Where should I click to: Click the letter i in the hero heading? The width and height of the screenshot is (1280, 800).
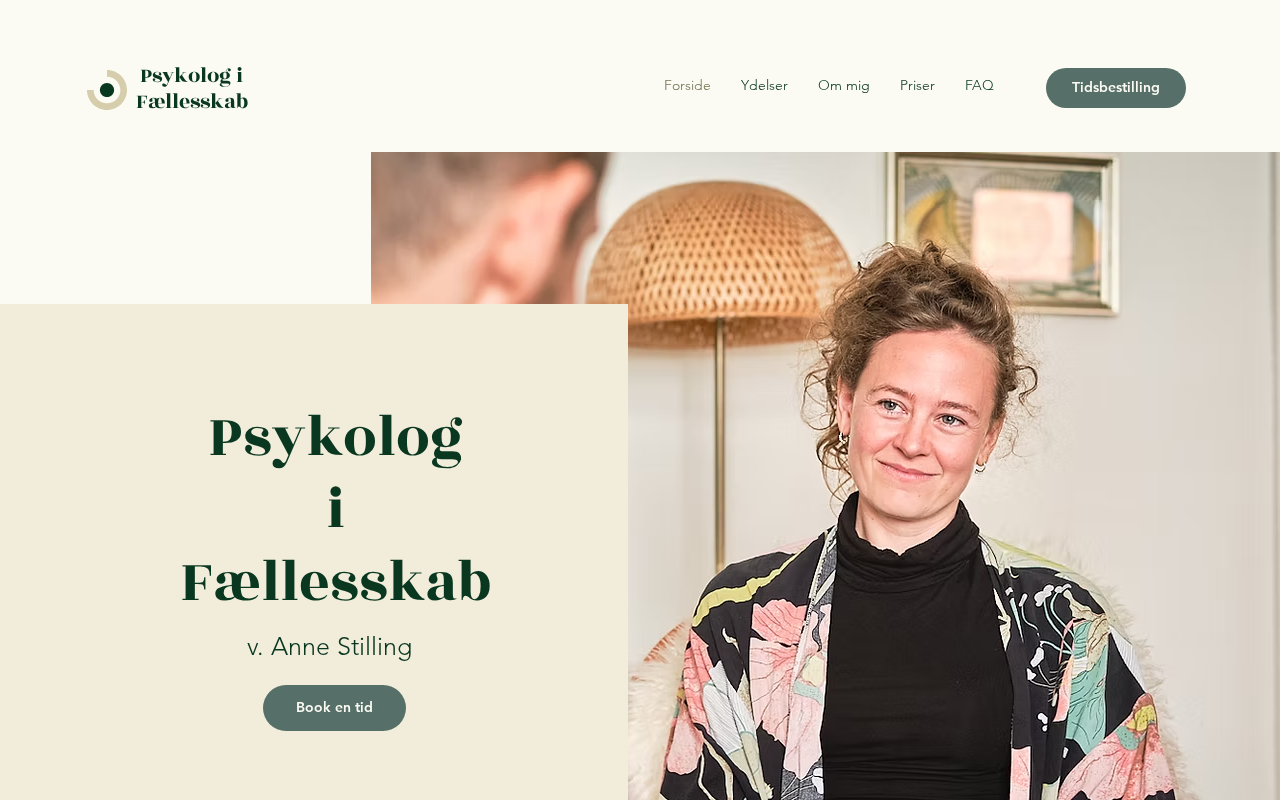[x=336, y=509]
